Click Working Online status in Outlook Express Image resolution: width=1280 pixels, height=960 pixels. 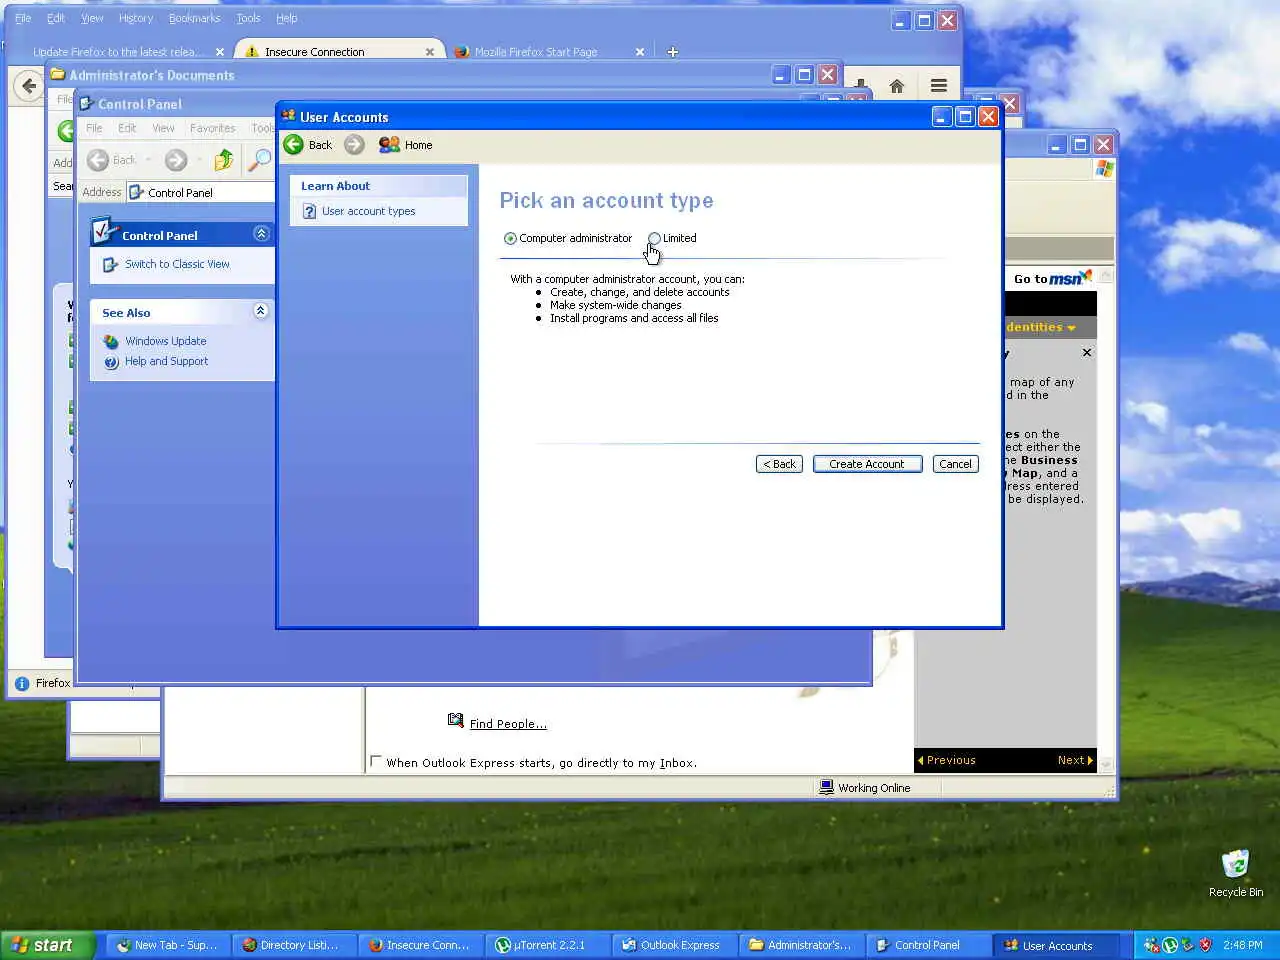coord(865,788)
